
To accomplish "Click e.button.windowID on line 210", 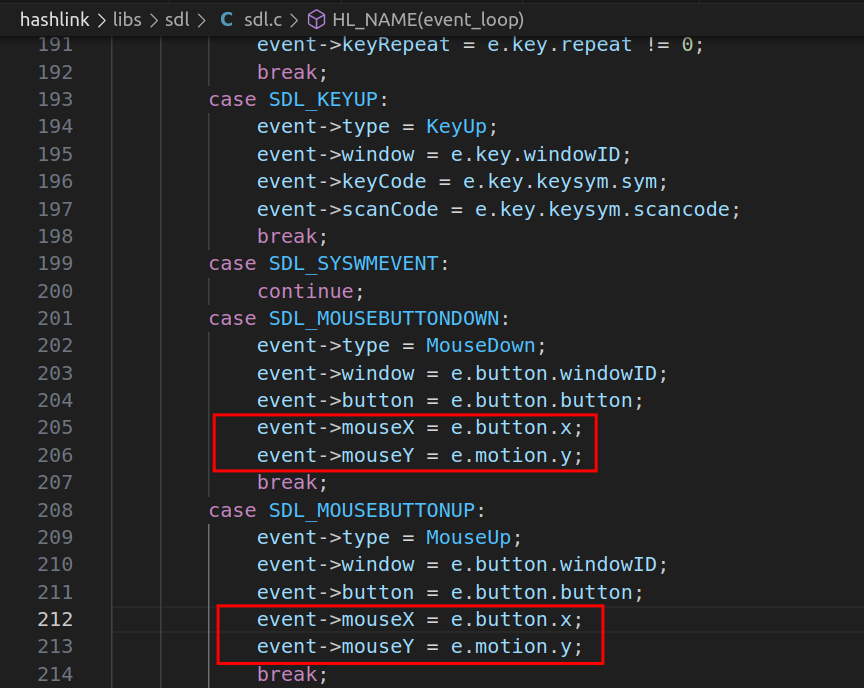I will point(554,565).
